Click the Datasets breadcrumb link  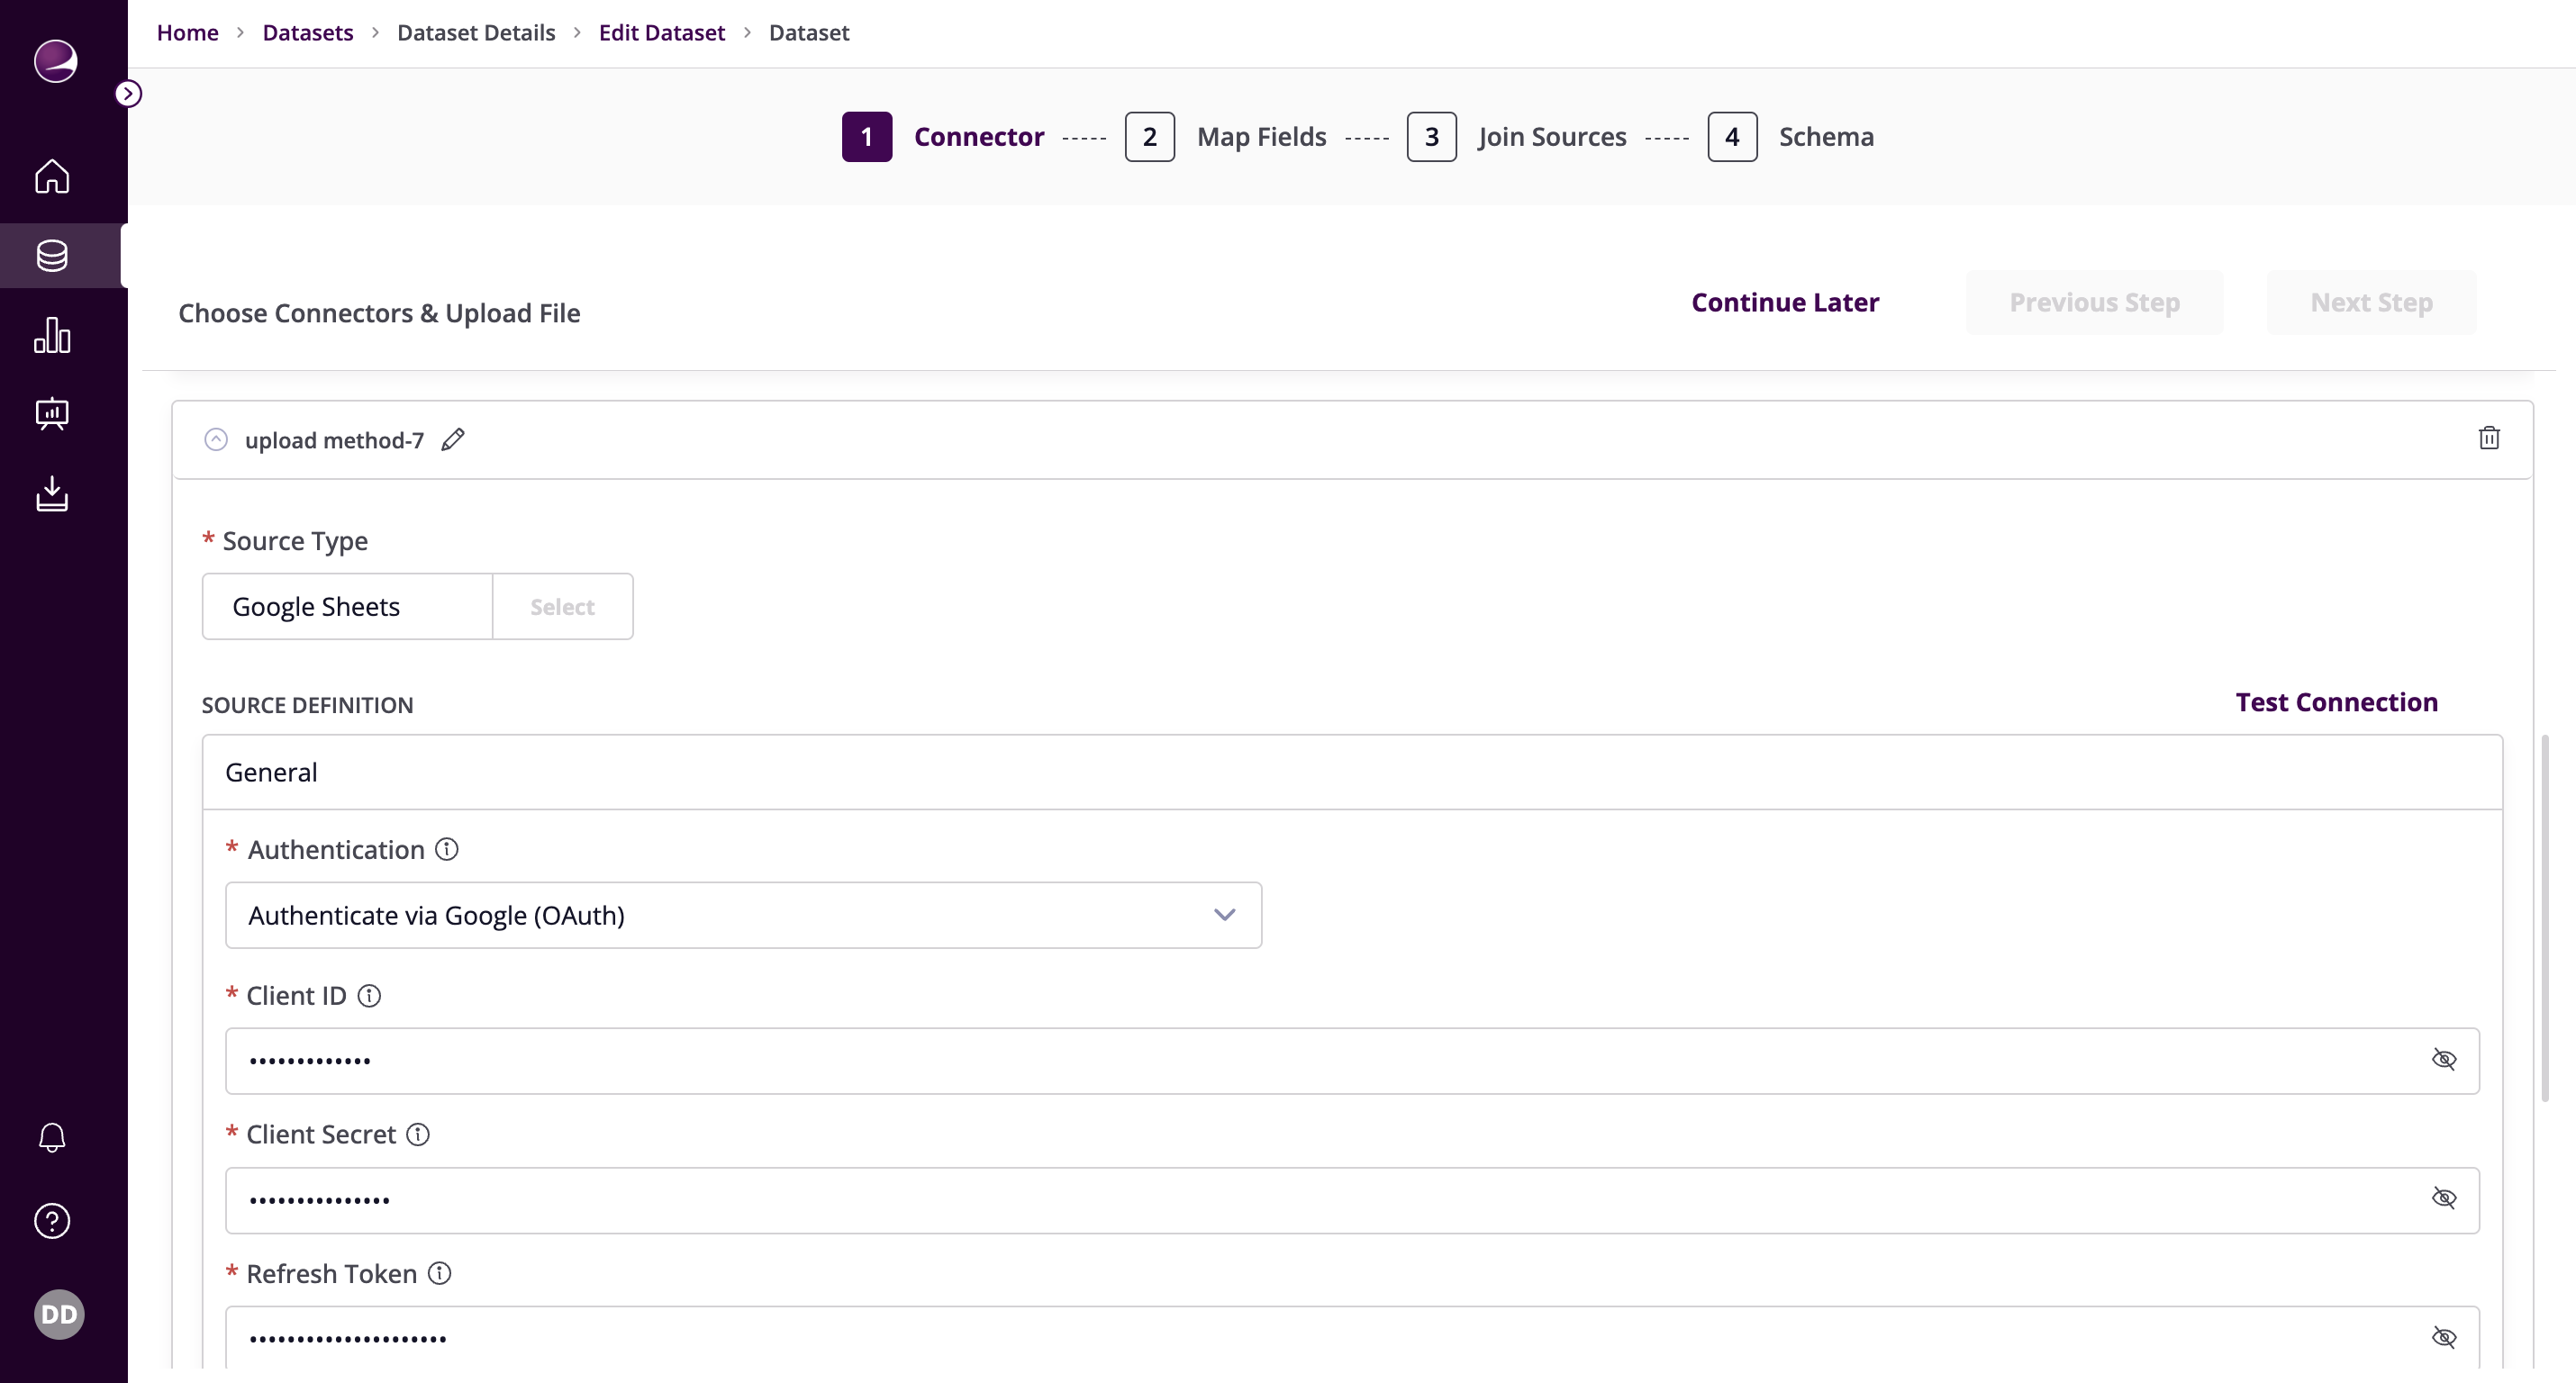tap(307, 32)
